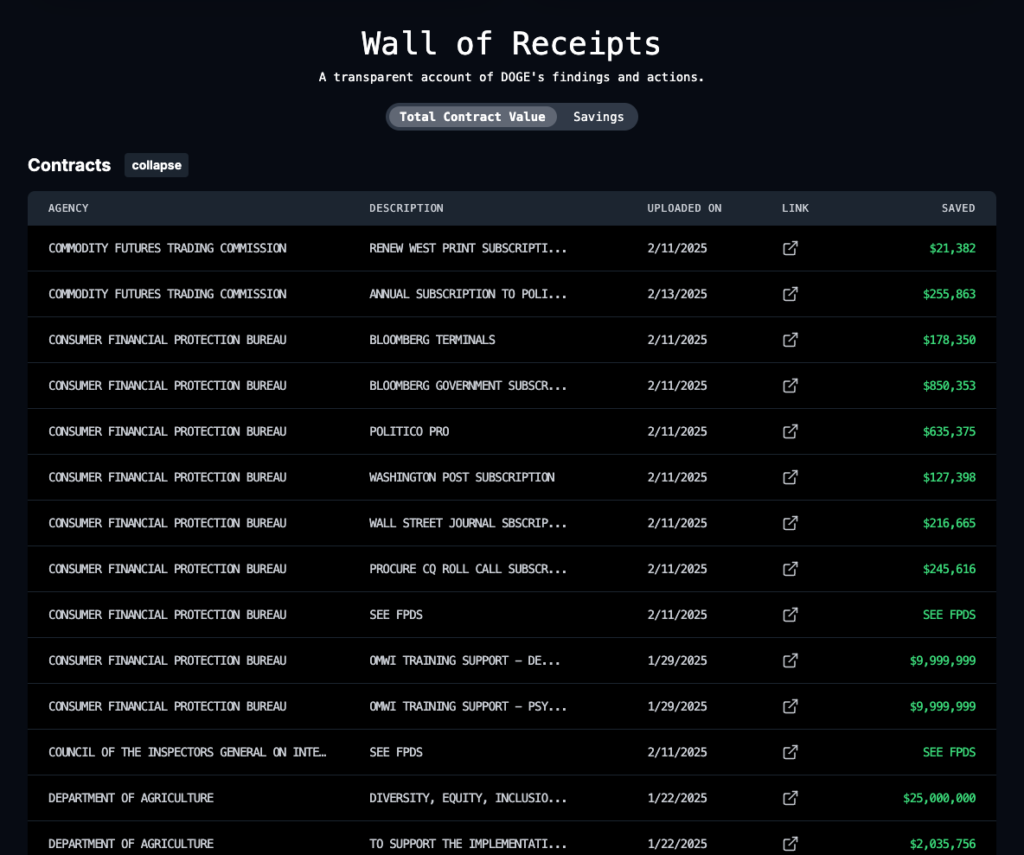Image resolution: width=1024 pixels, height=855 pixels.
Task: Click PROCURE CQ ROLL CALL SUBSCR... description
Action: pyautogui.click(x=468, y=569)
